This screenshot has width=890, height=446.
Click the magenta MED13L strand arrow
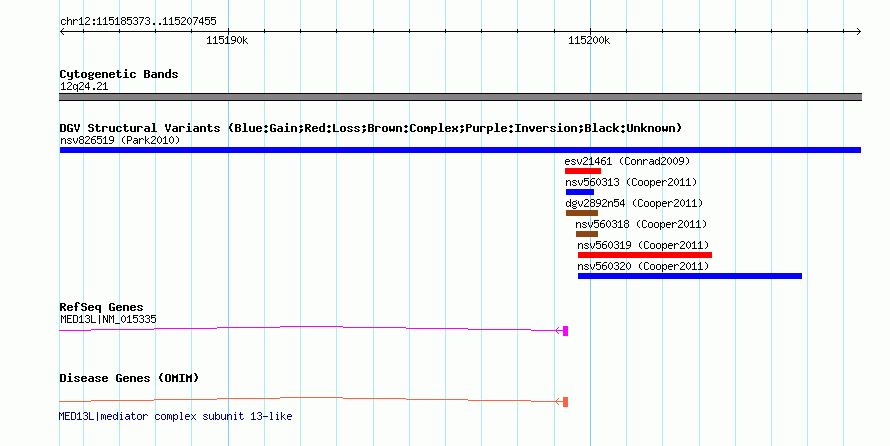click(x=559, y=330)
